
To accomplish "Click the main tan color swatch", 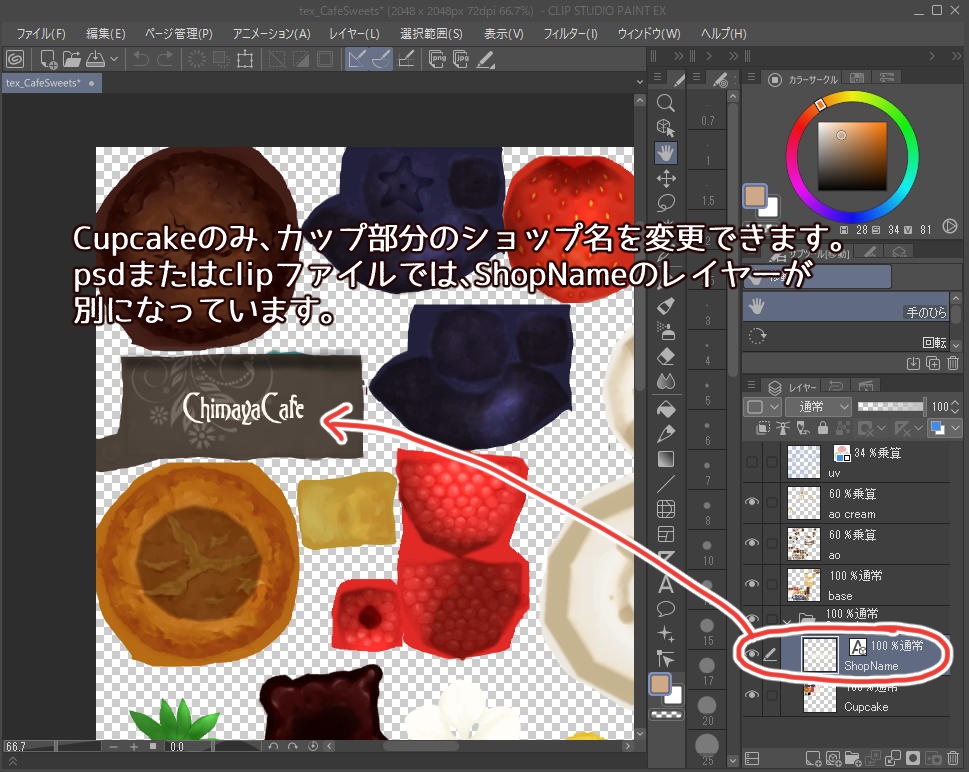I will click(x=755, y=197).
